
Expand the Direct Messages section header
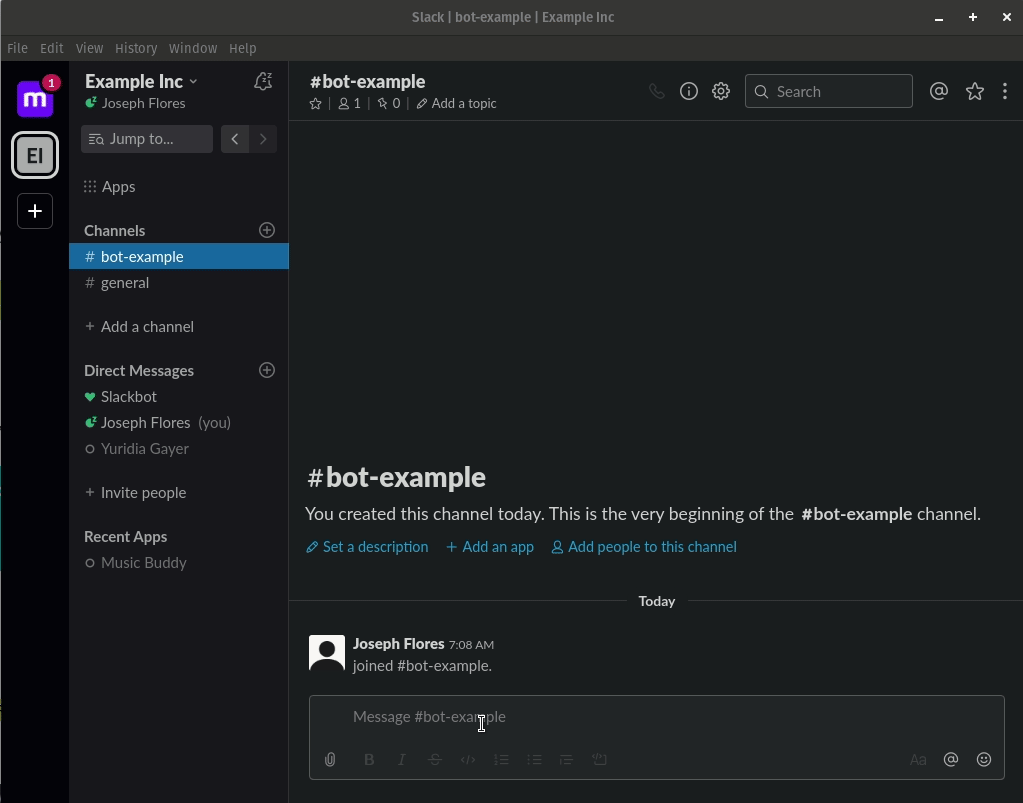click(139, 371)
